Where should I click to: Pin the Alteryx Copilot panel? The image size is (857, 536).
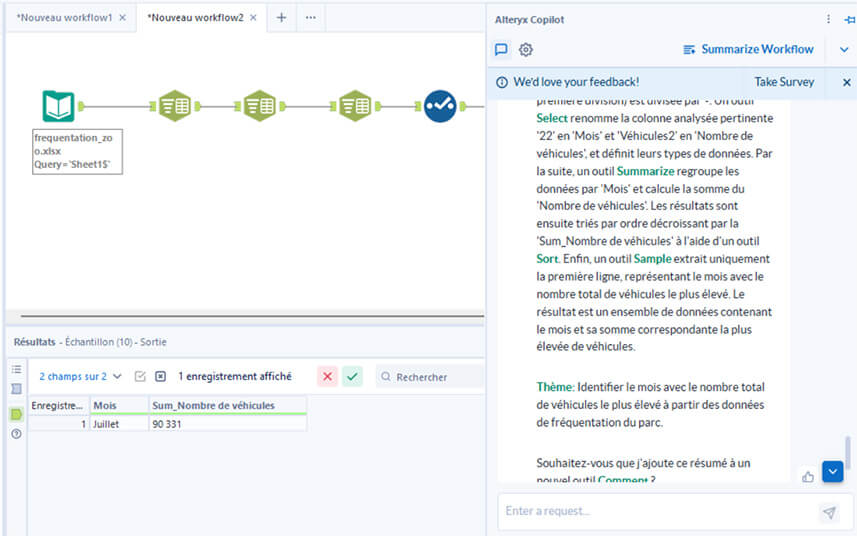point(850,20)
